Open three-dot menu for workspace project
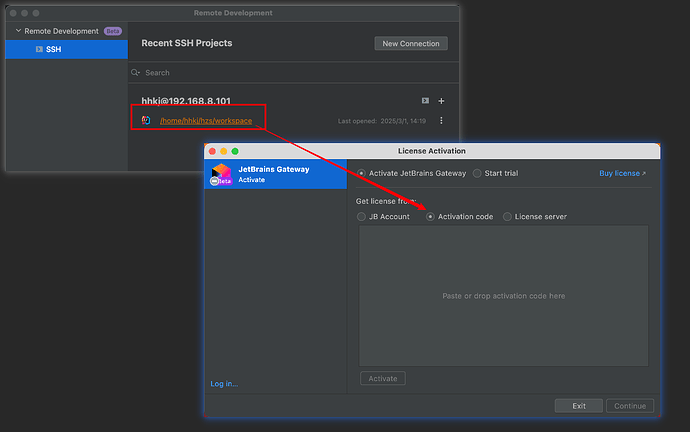690x432 pixels. point(441,121)
